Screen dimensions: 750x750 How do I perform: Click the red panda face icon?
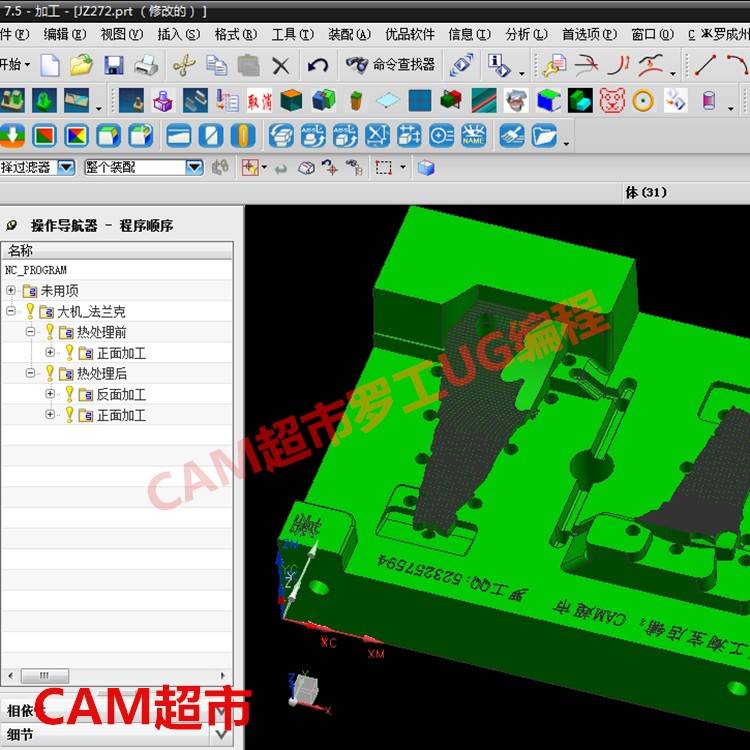611,101
